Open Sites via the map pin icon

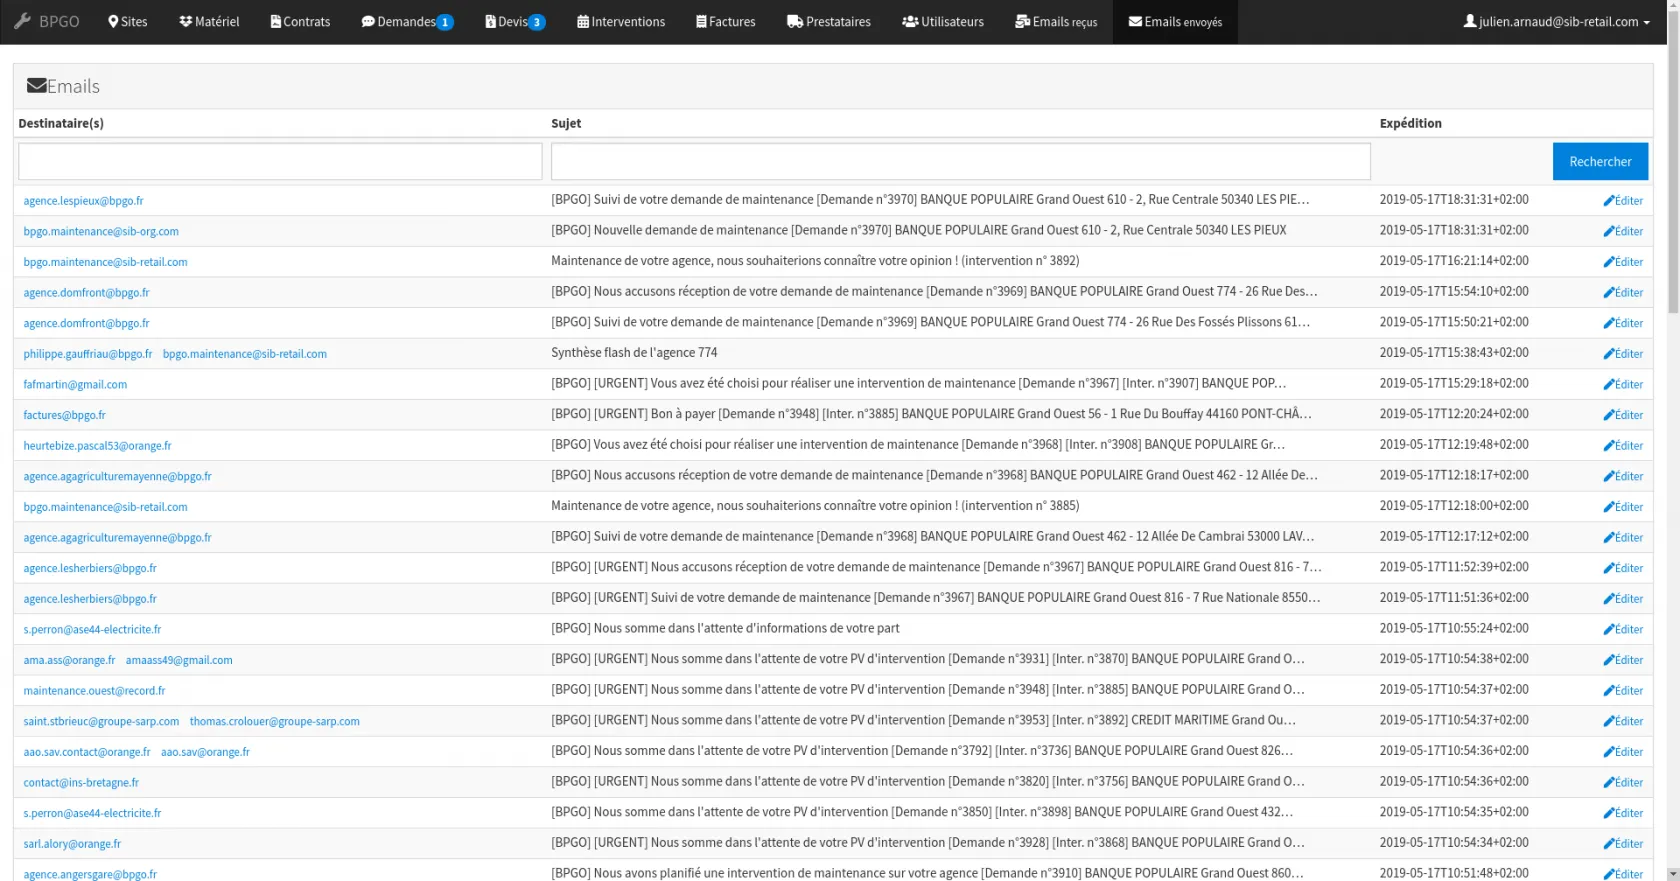(114, 22)
